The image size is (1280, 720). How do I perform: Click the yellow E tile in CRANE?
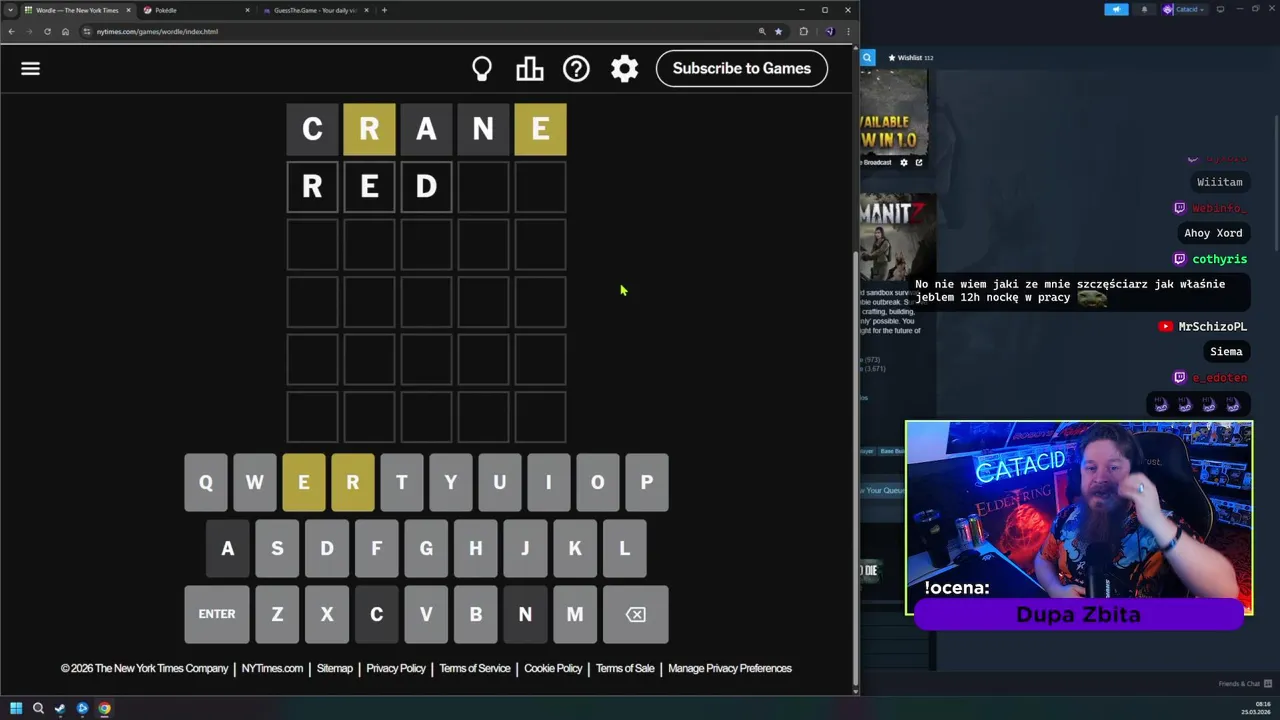tap(540, 129)
